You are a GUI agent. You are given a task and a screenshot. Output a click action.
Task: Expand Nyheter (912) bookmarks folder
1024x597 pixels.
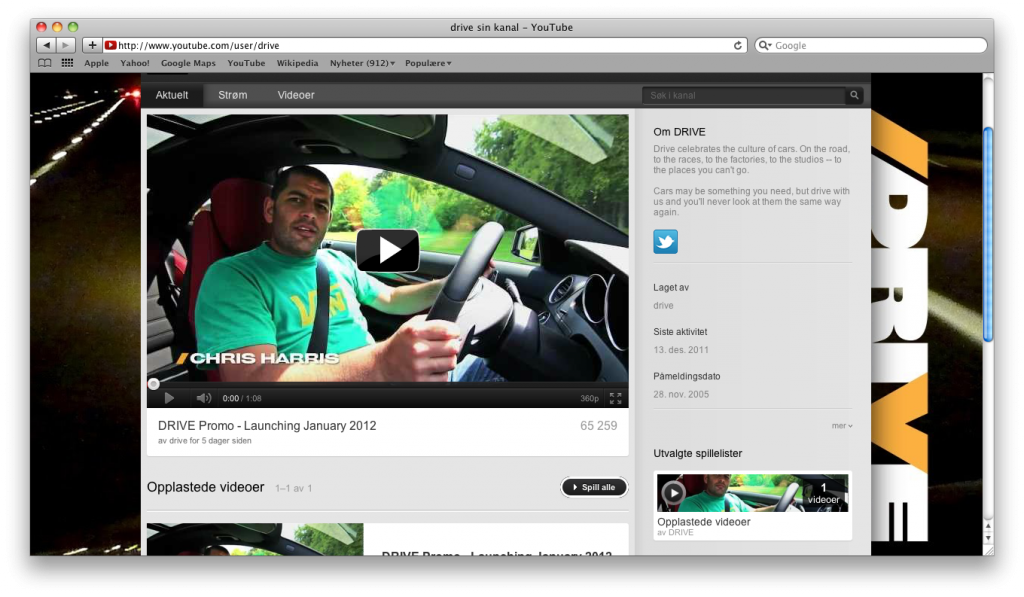click(x=362, y=63)
